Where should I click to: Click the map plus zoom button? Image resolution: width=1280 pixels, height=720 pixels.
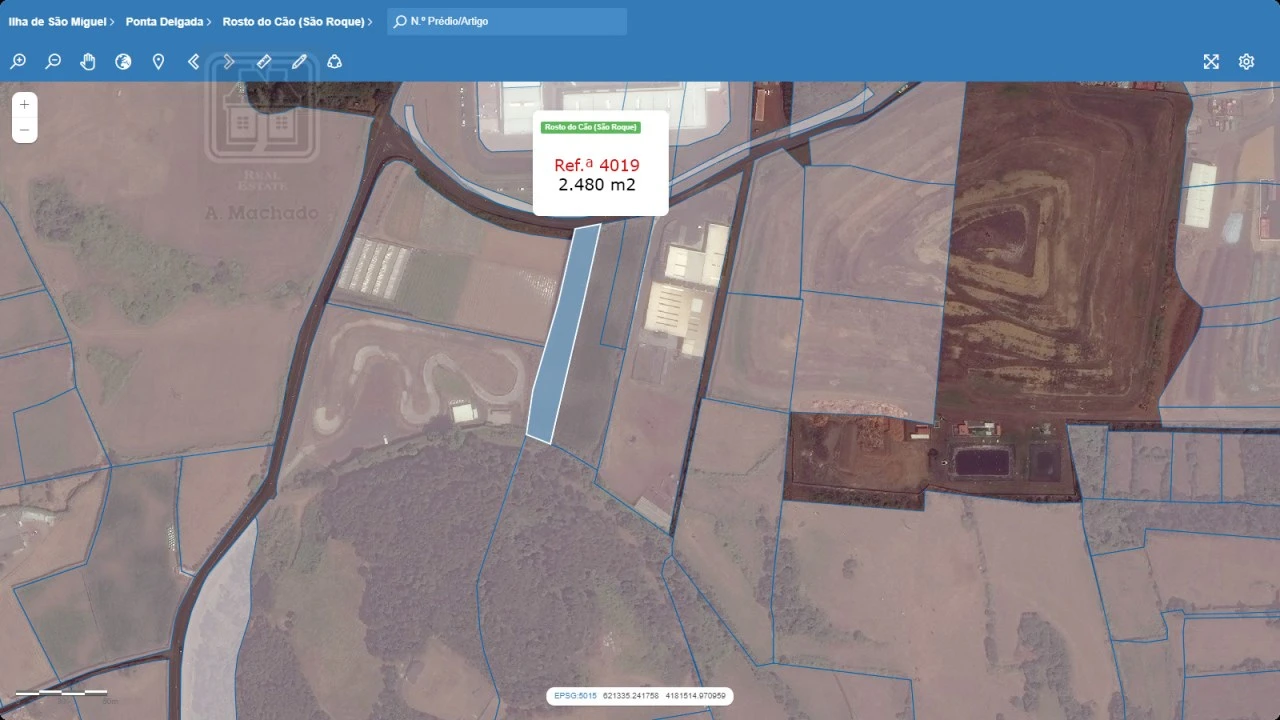pyautogui.click(x=24, y=104)
